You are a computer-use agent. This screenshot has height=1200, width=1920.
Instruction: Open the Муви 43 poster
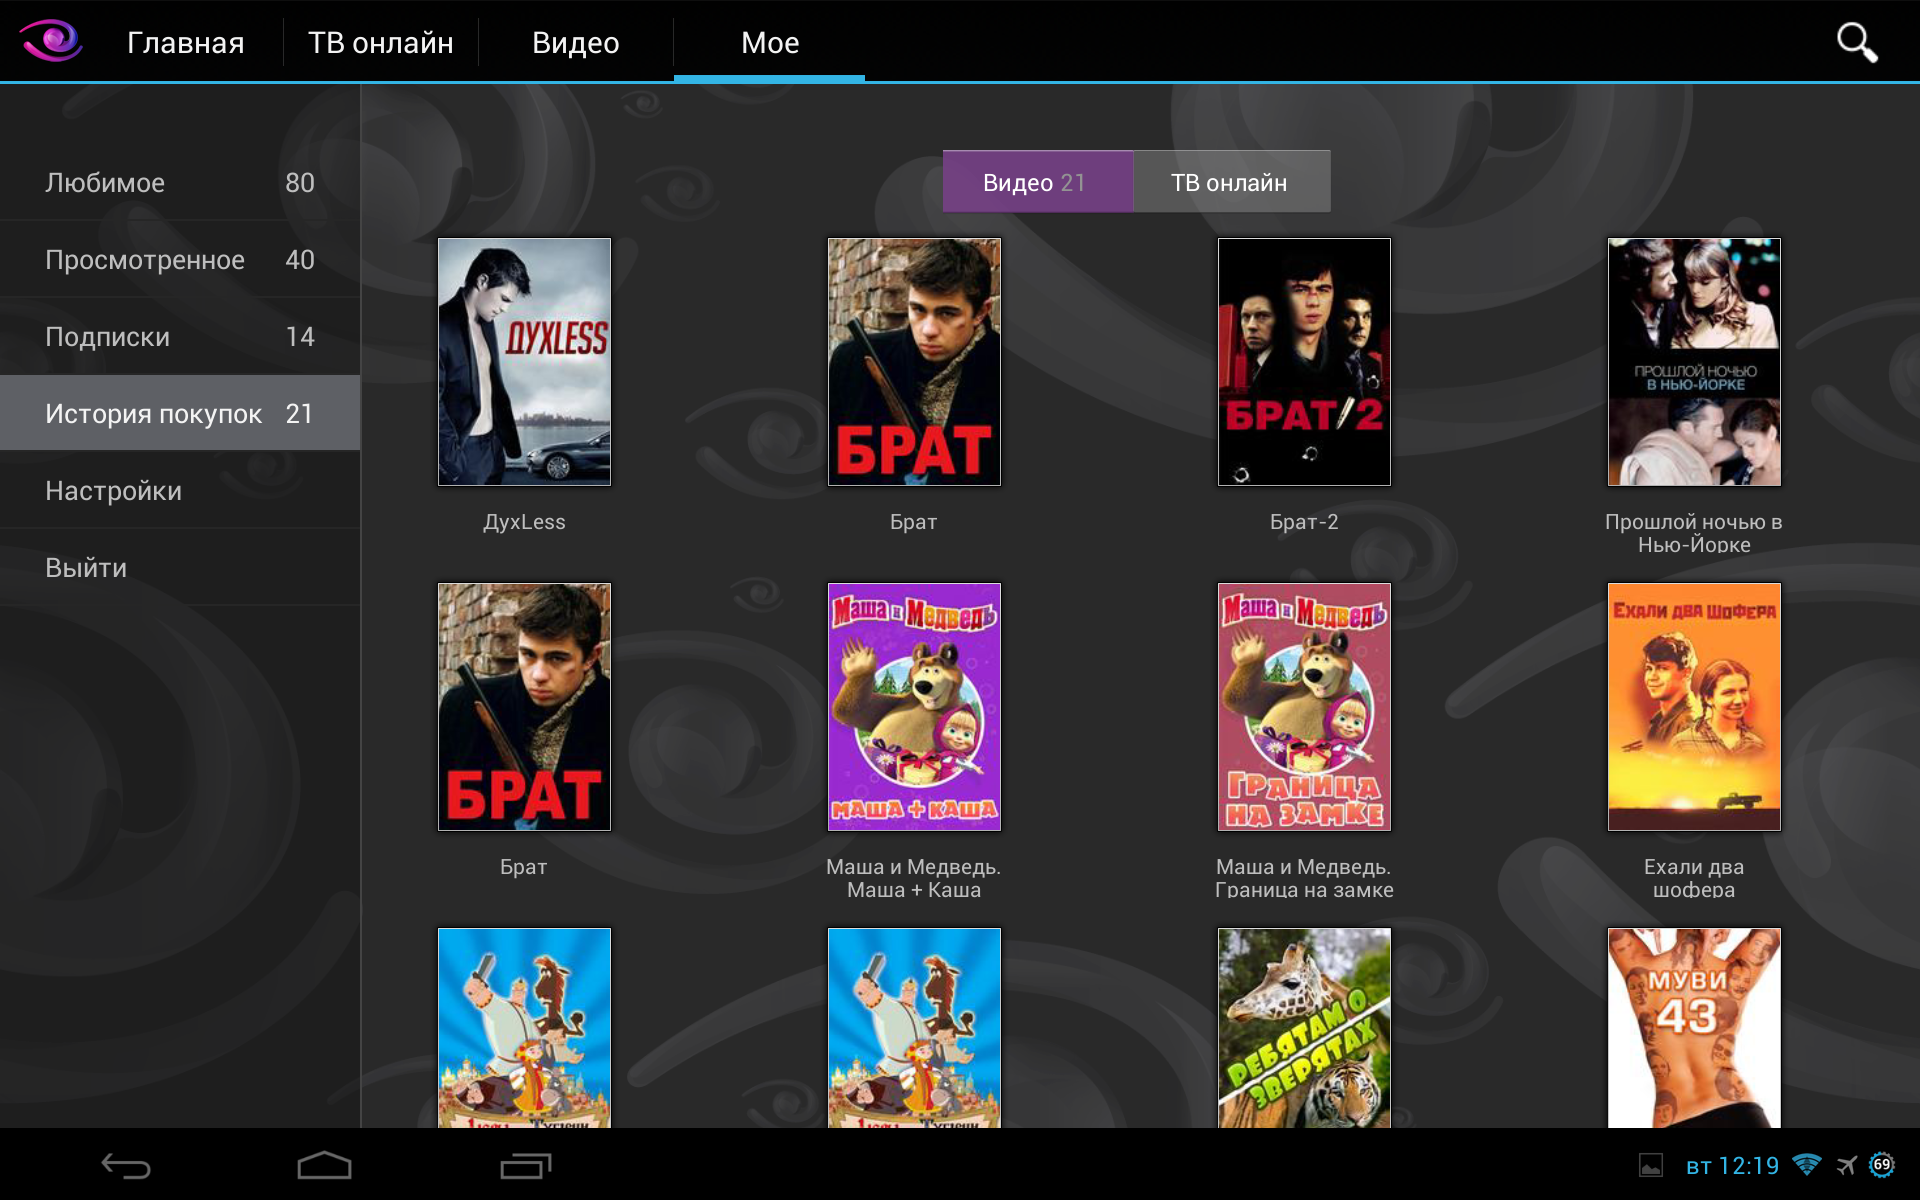(1694, 1028)
